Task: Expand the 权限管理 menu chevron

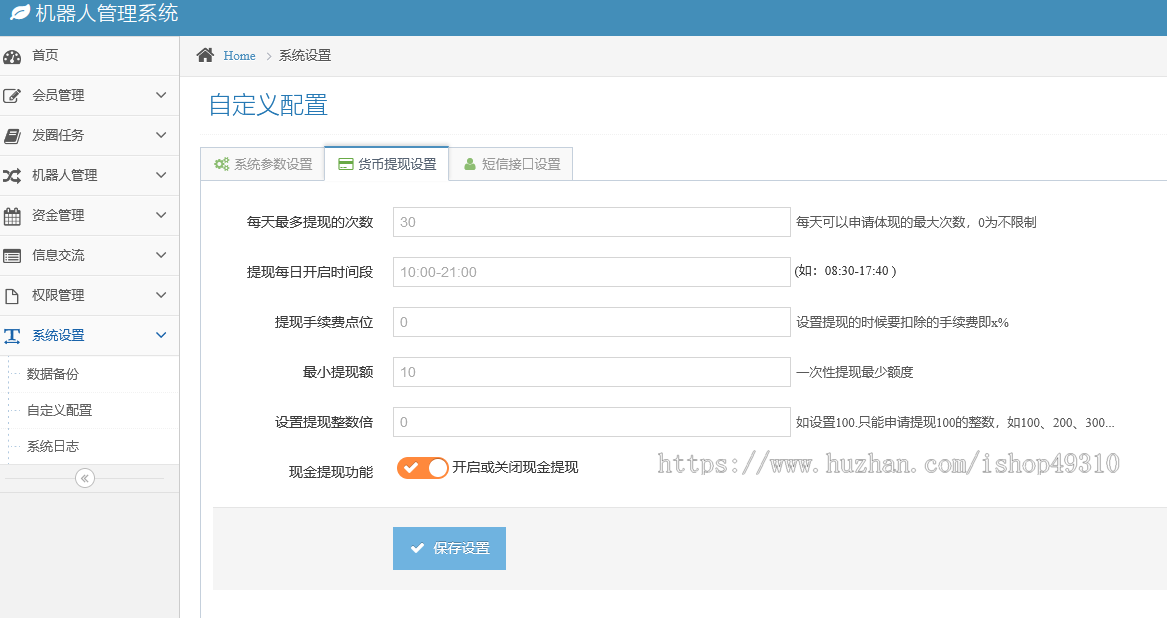Action: point(161,295)
